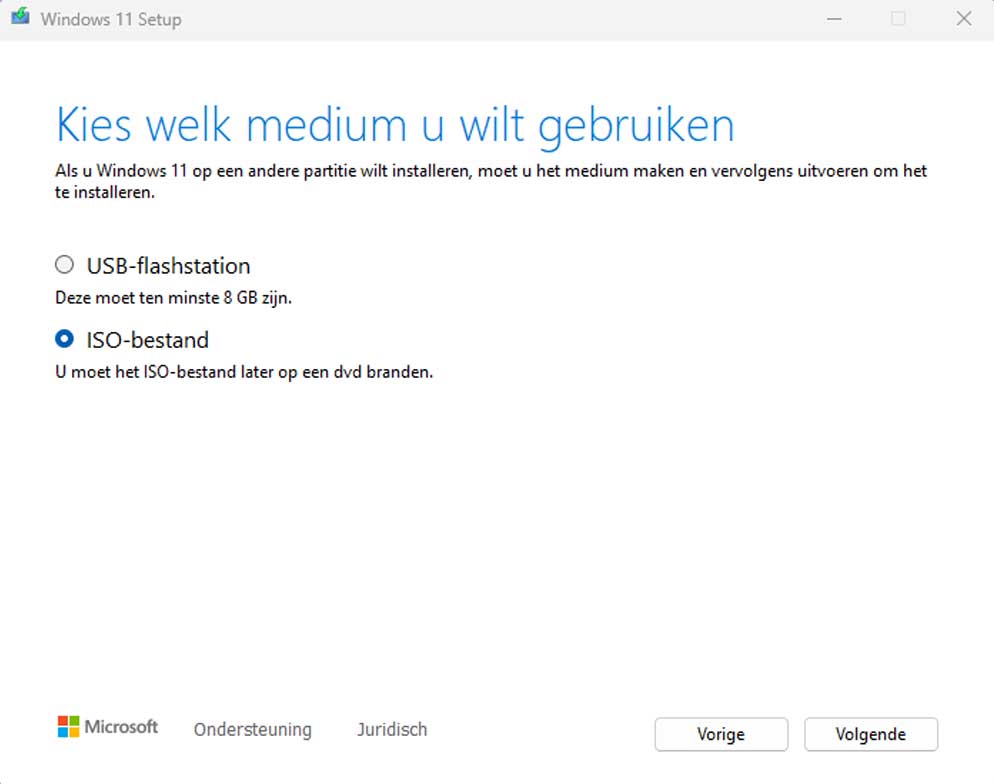This screenshot has width=994, height=784.
Task: Click the 'ISO-bestand' label text
Action: coord(147,340)
